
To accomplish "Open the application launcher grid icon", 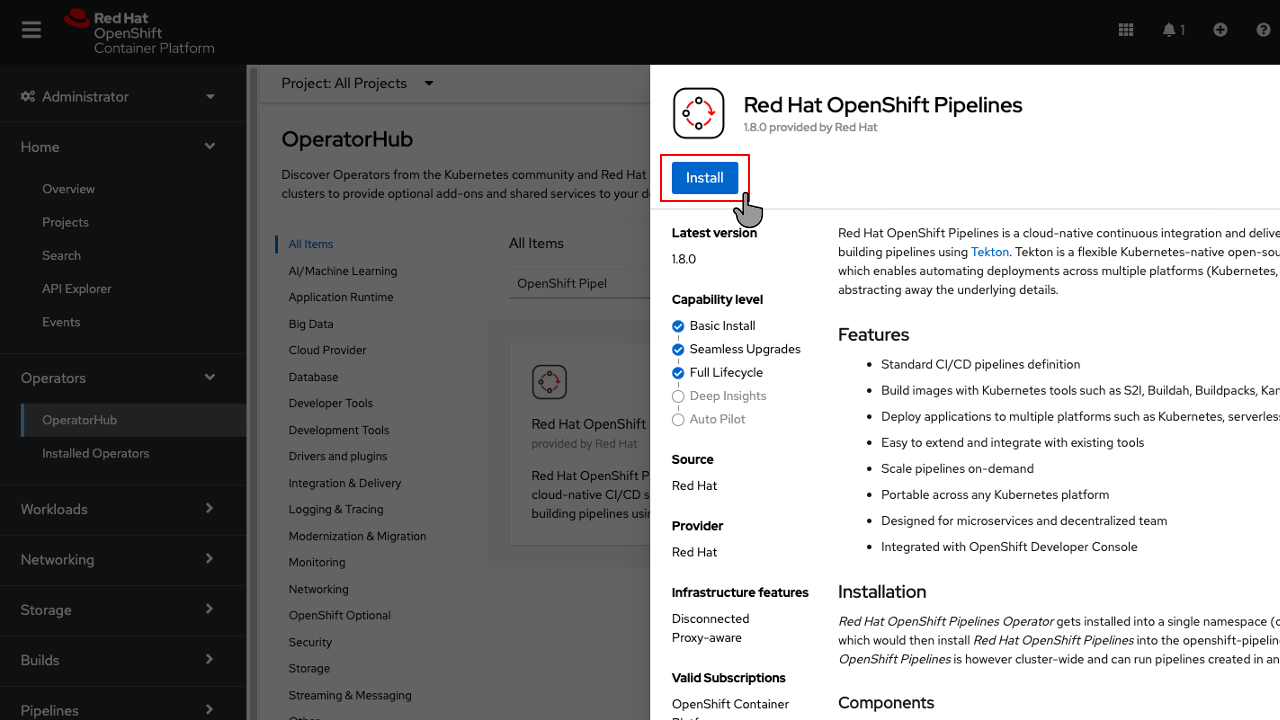I will 1126,30.
